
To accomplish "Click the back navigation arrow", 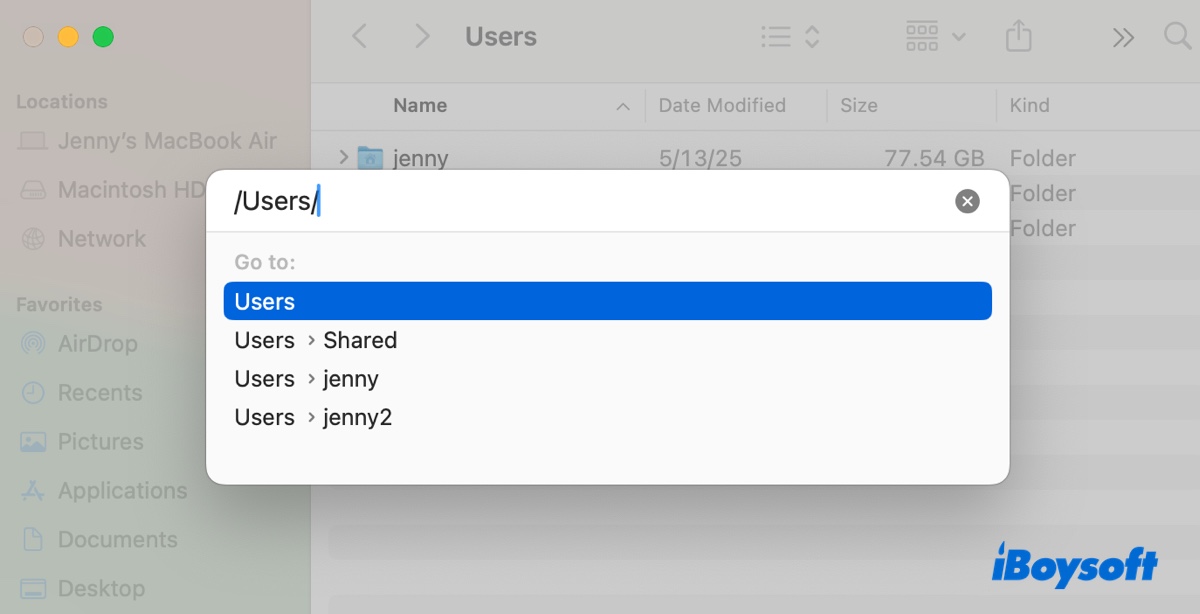I will coord(360,37).
